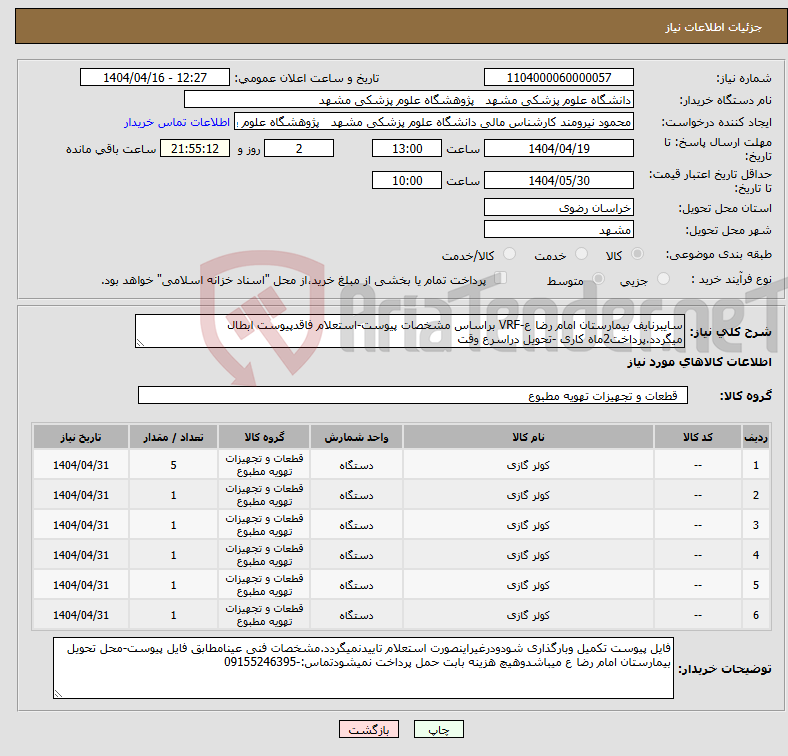Image resolution: width=788 pixels, height=756 pixels.
Task: Click unit دستگاه in row 3
Action: click(x=356, y=525)
